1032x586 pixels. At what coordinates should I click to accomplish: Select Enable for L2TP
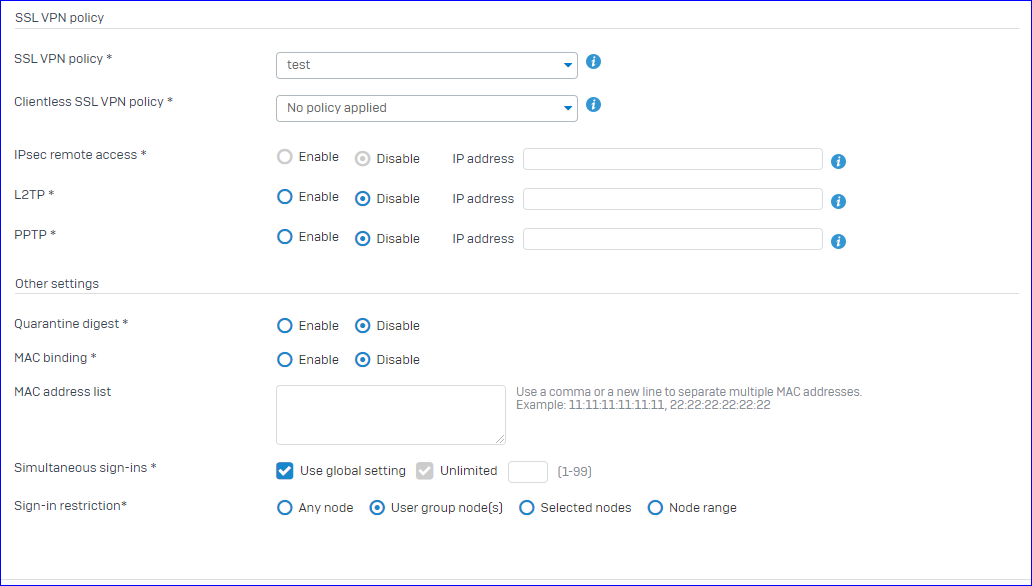(x=284, y=197)
